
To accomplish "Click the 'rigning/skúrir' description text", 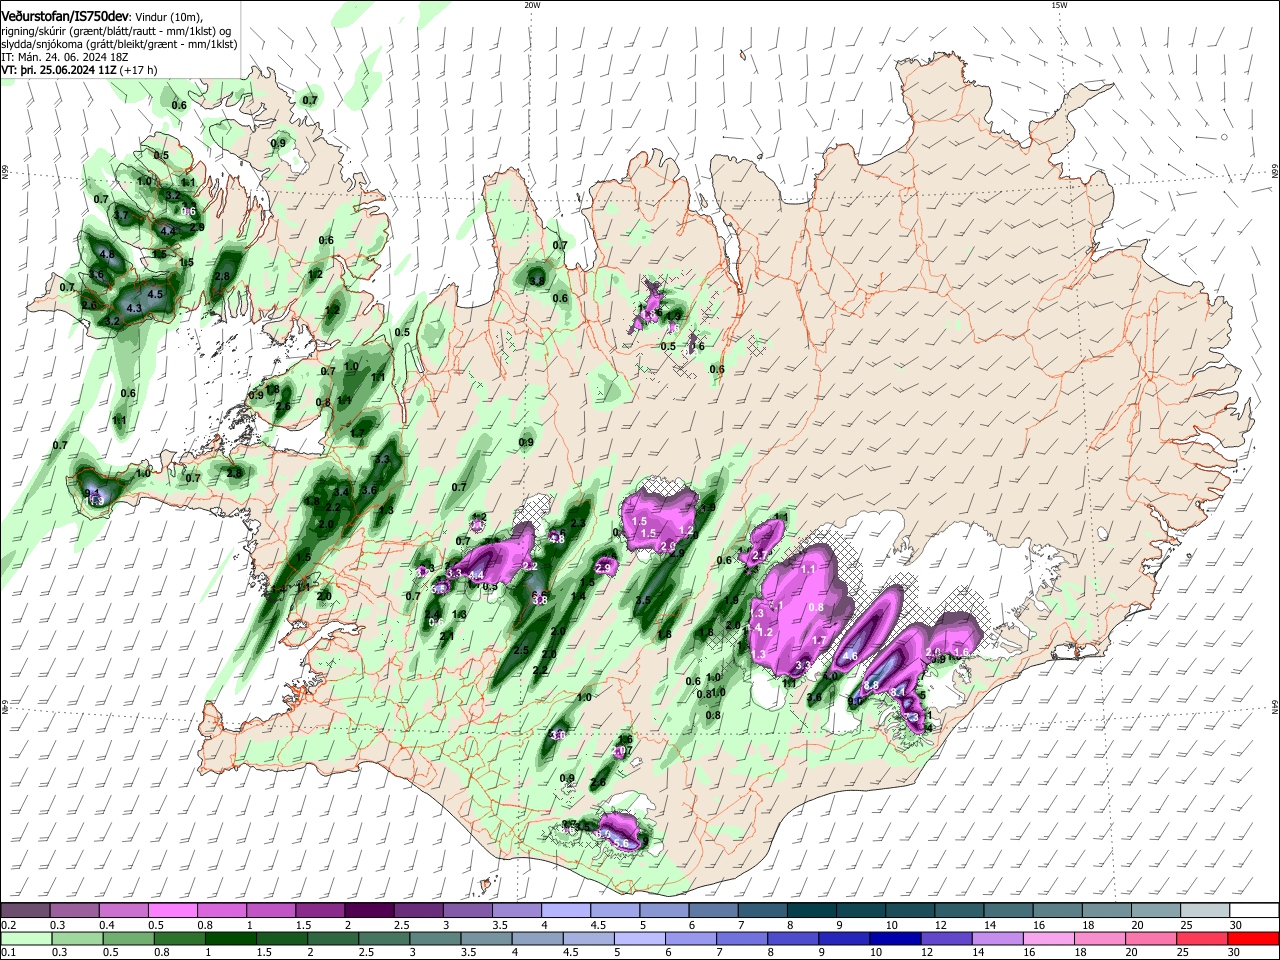I will point(35,30).
